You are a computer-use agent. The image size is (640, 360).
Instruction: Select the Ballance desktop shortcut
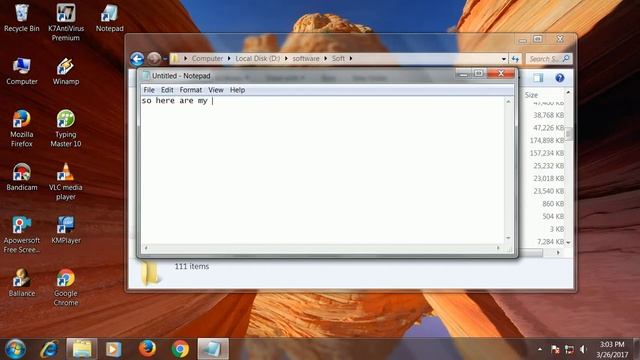point(22,282)
